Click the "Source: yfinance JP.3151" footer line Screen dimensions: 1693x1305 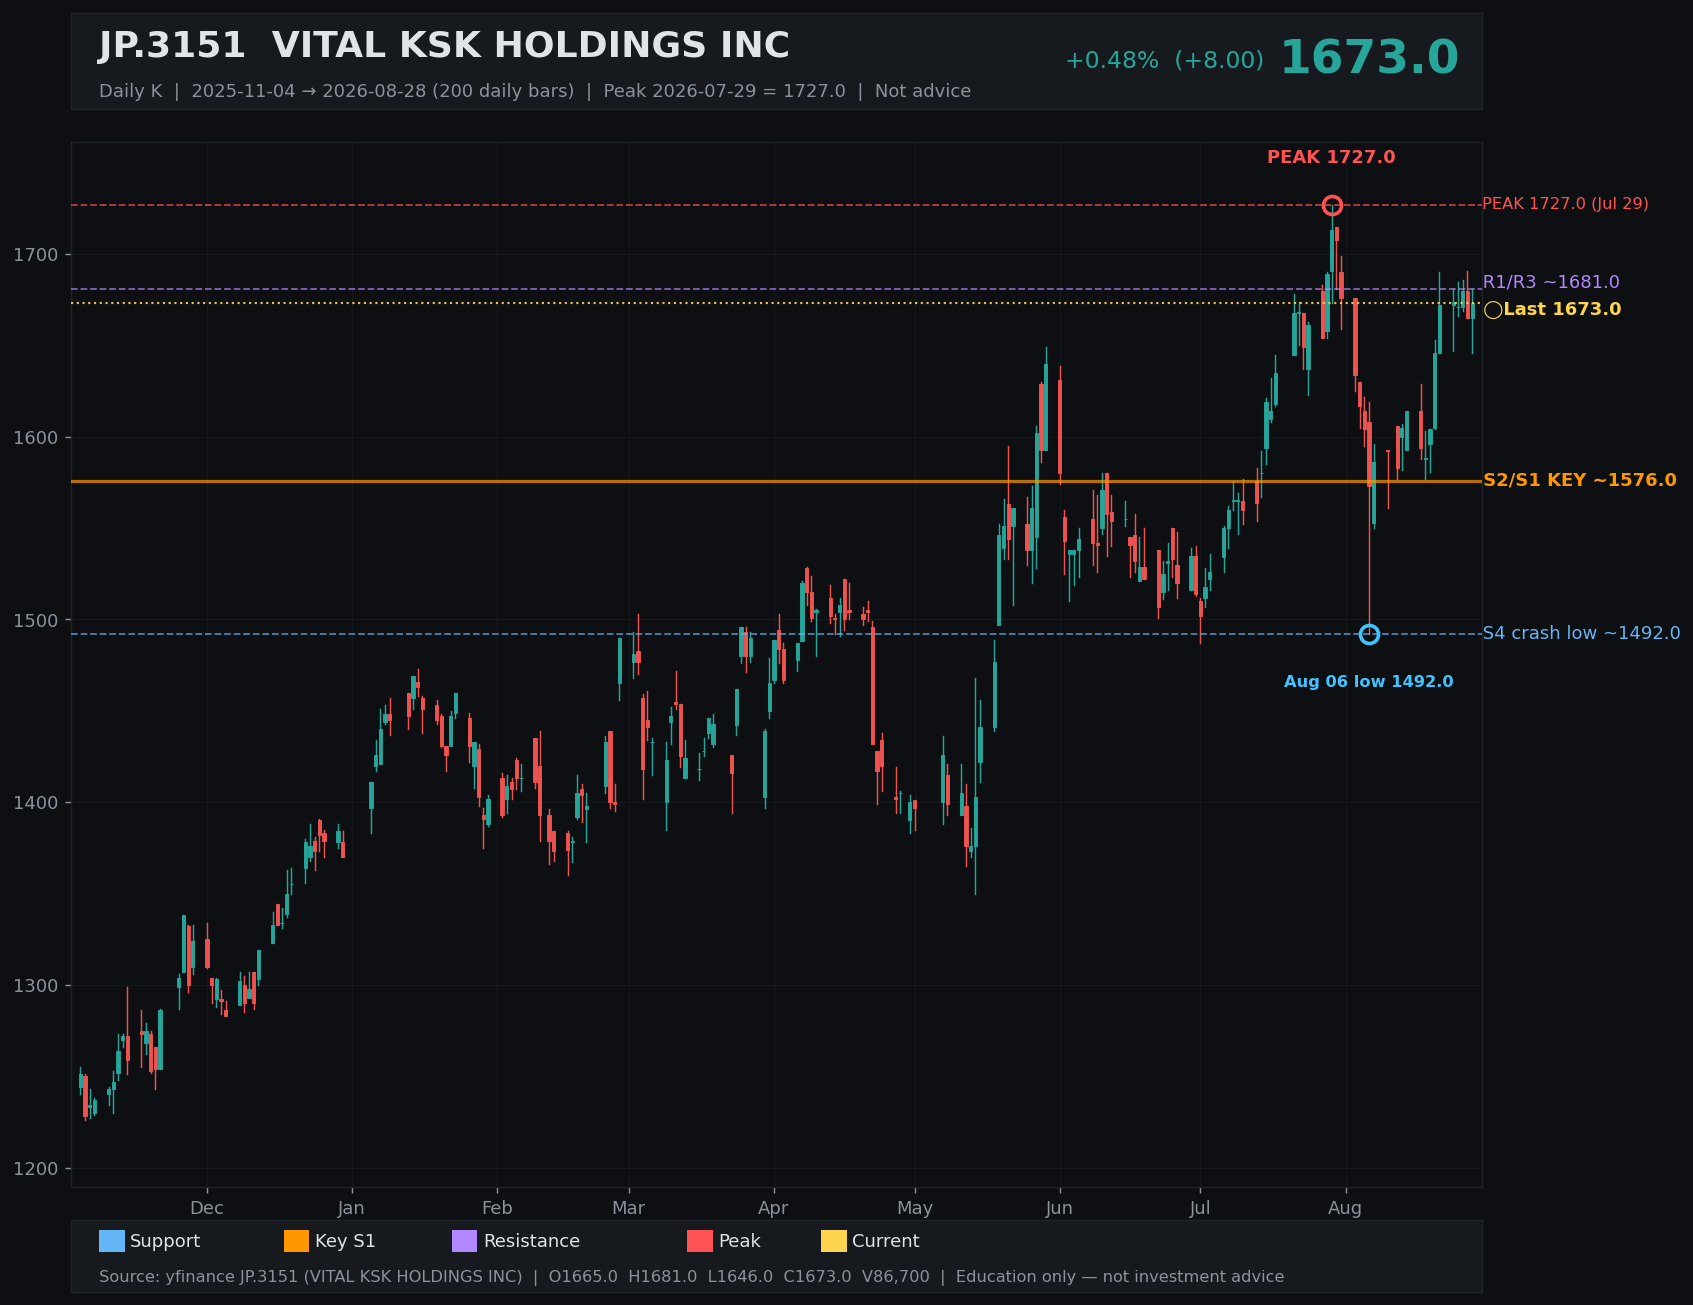click(691, 1277)
